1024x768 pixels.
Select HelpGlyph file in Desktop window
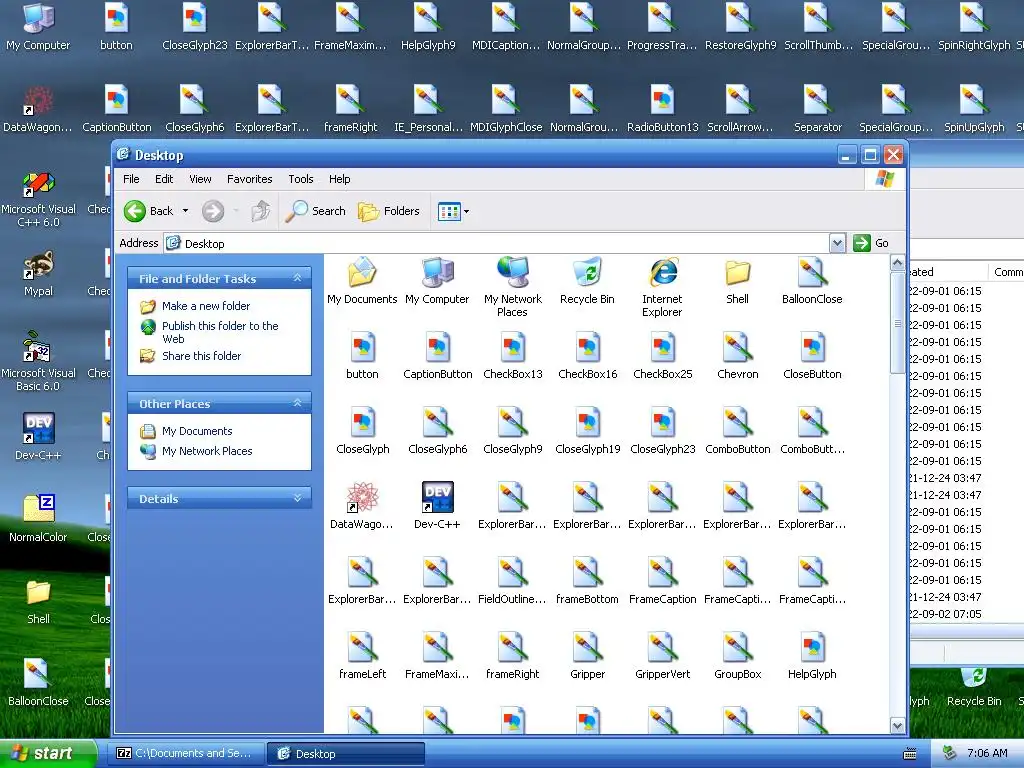click(812, 656)
